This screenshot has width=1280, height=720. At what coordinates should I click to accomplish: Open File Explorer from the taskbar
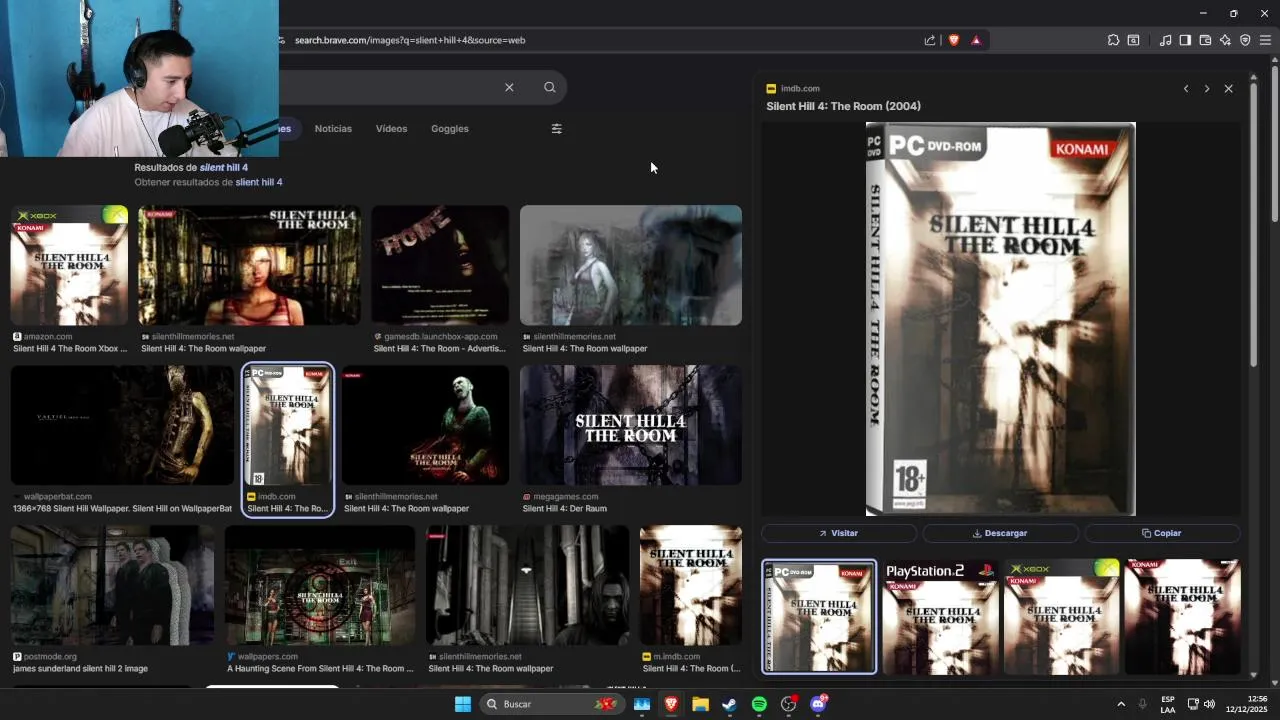tap(701, 704)
